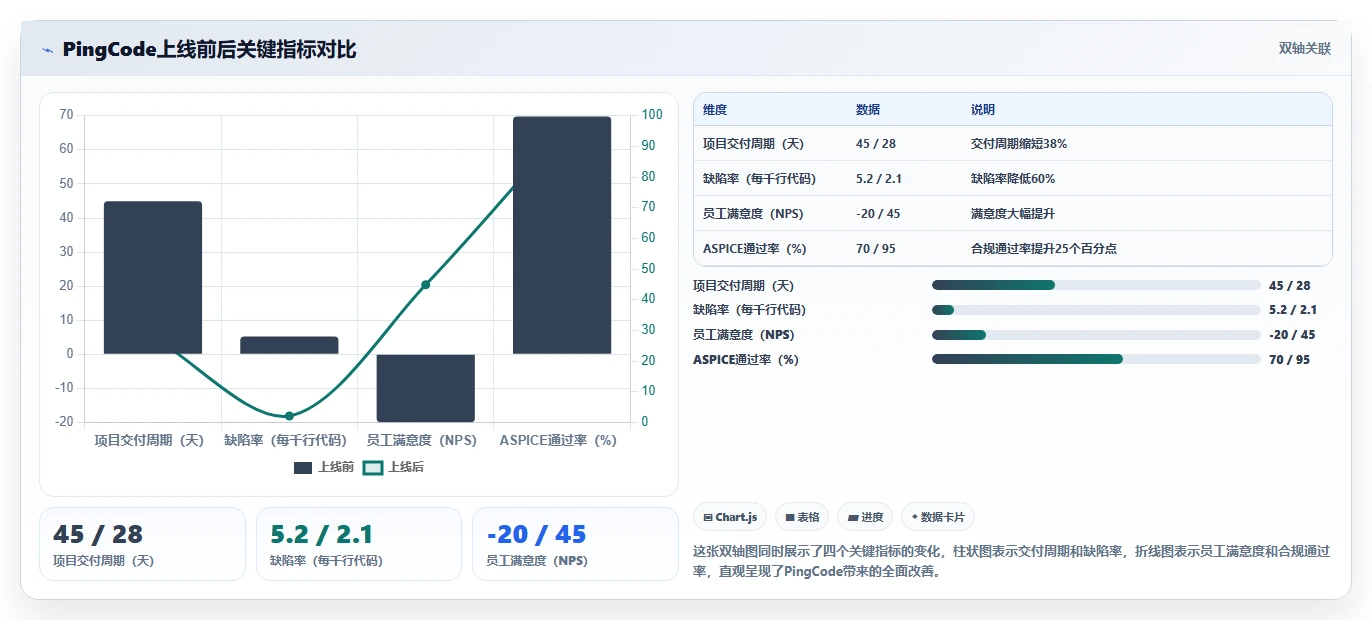
Task: Toggle the 上线前 legend item in chart
Action: [x=324, y=467]
